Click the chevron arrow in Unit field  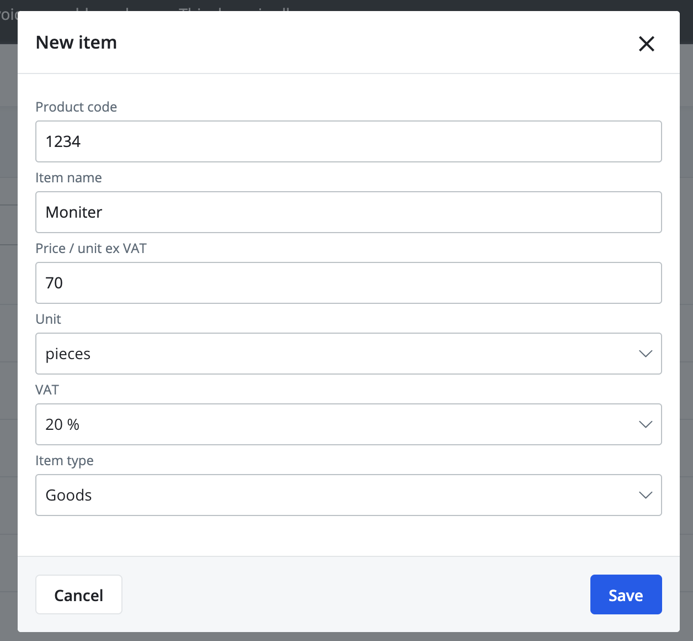645,354
